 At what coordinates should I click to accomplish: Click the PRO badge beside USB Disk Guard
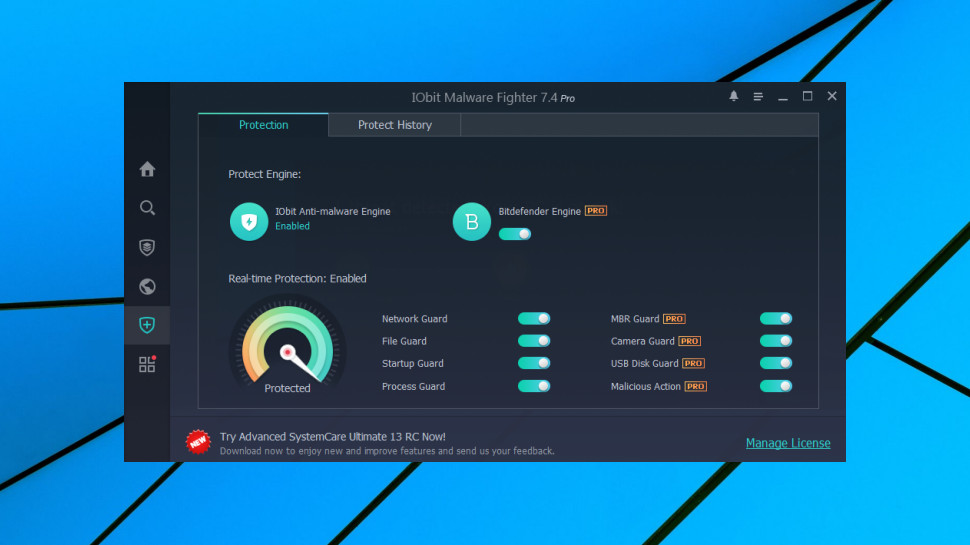click(693, 364)
